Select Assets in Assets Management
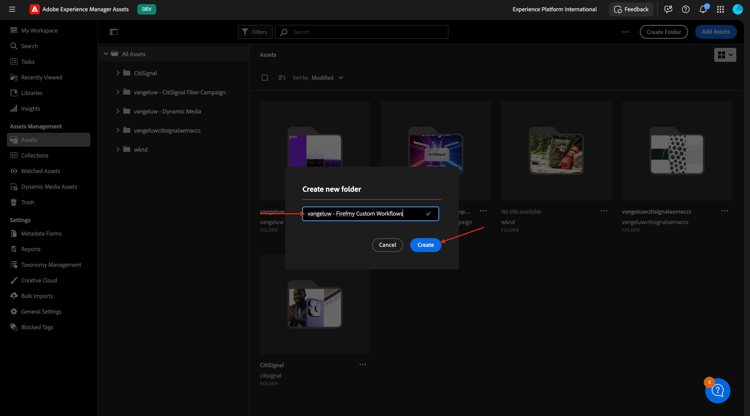The image size is (750, 416). 48,140
